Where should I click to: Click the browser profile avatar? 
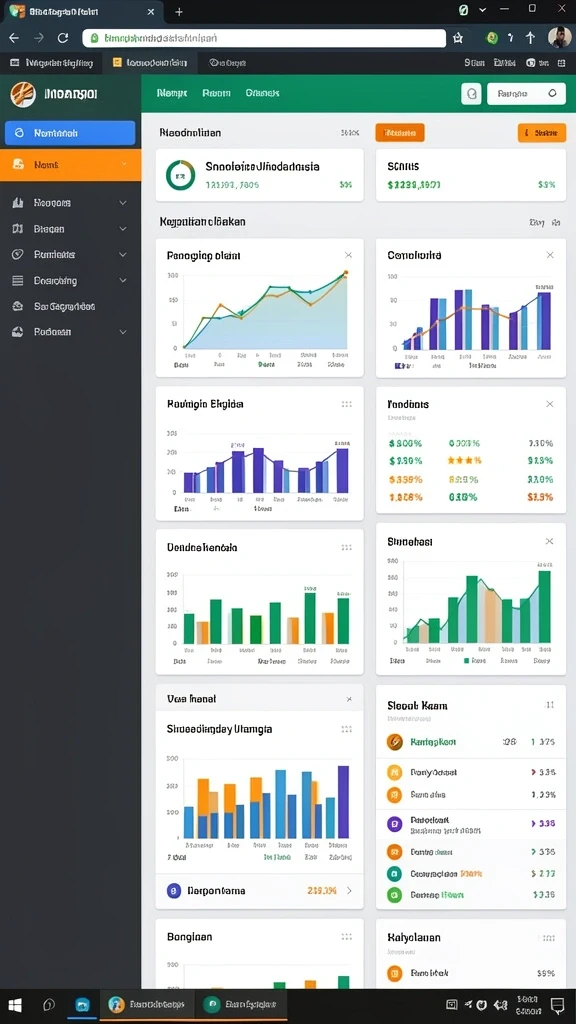click(x=559, y=37)
